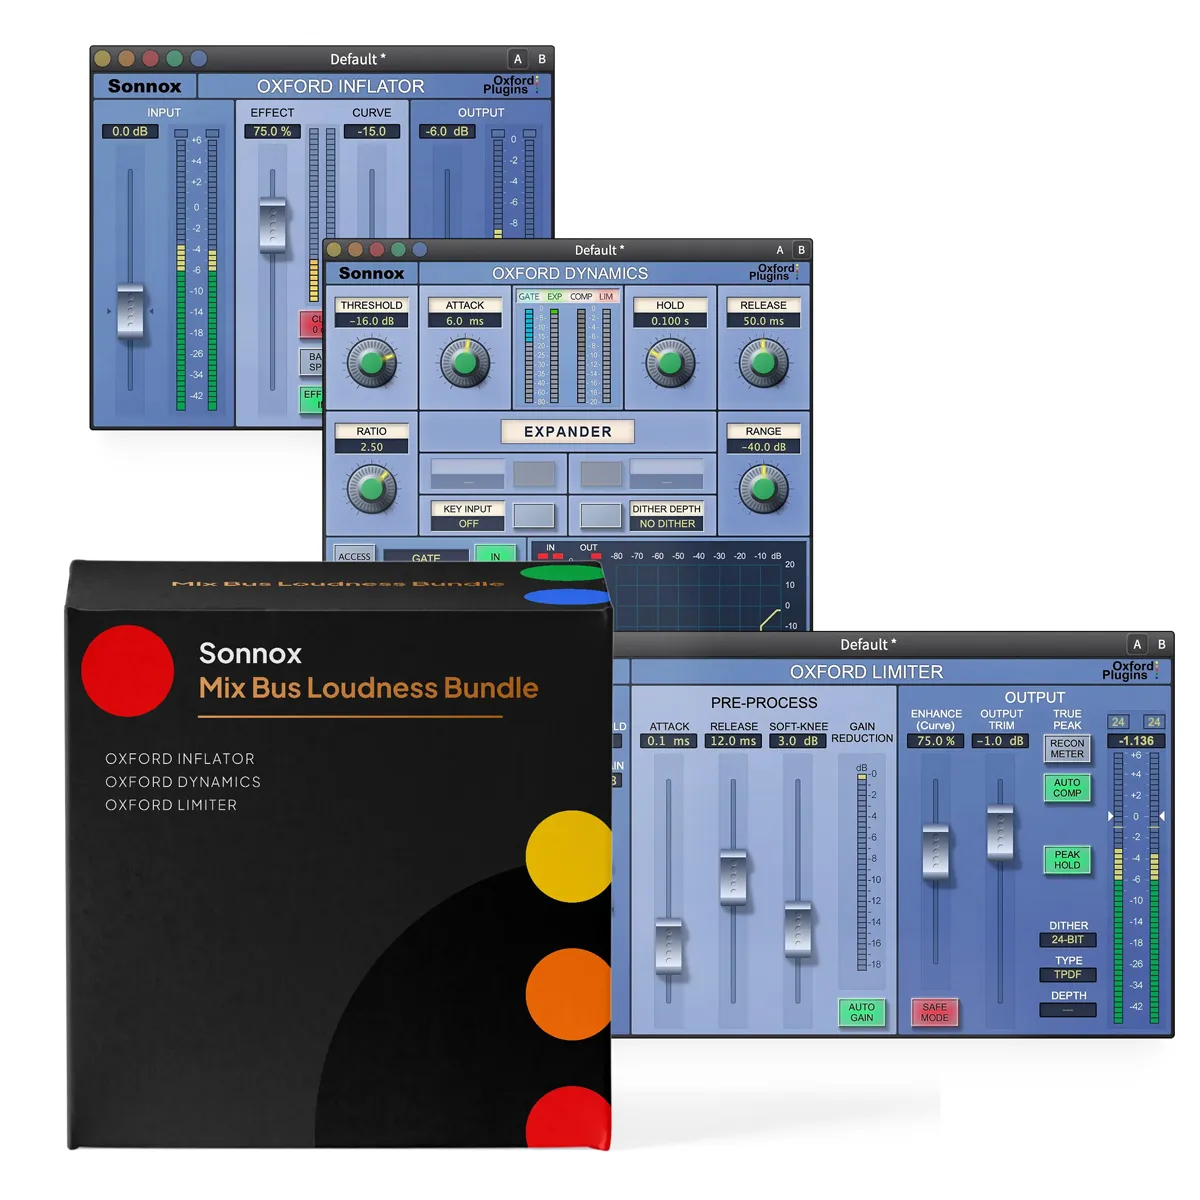
Task: Click the RATIO knob in Dynamics
Action: point(371,489)
